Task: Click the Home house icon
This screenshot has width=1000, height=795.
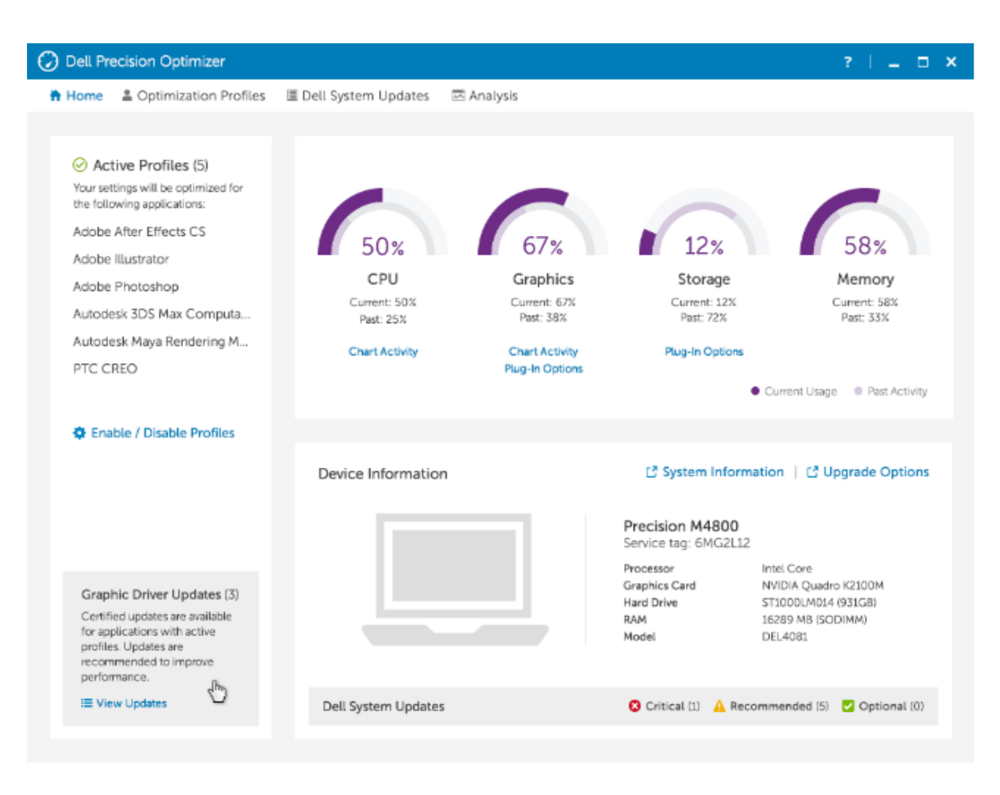Action: pos(55,96)
